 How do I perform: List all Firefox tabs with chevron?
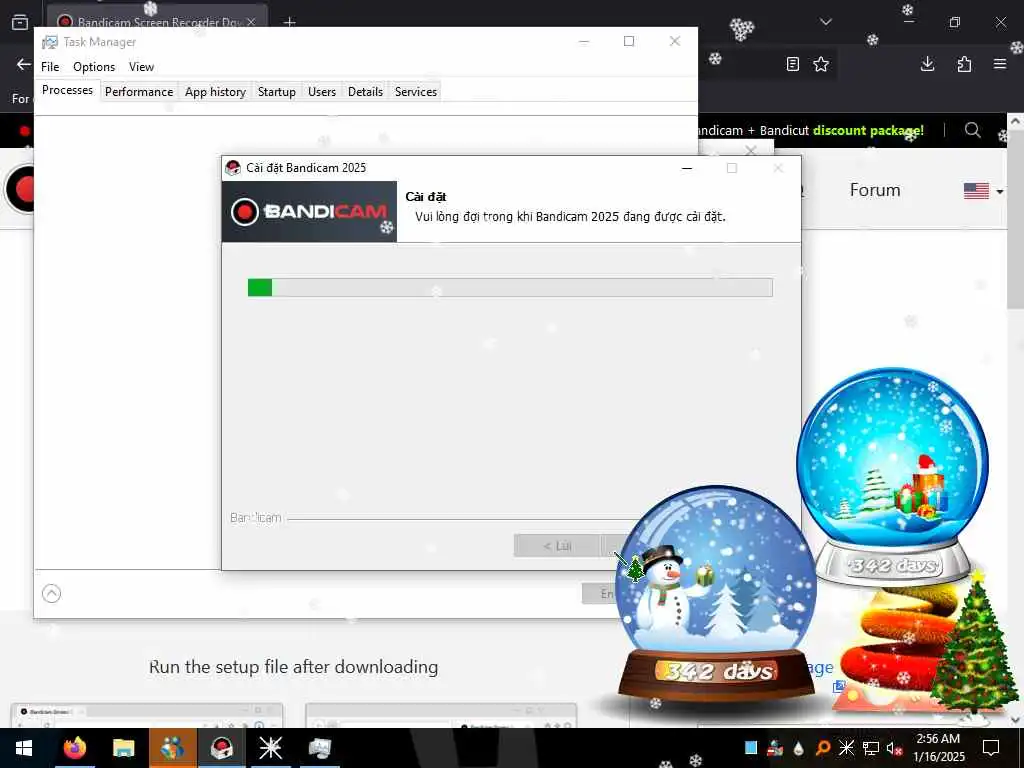(x=825, y=22)
